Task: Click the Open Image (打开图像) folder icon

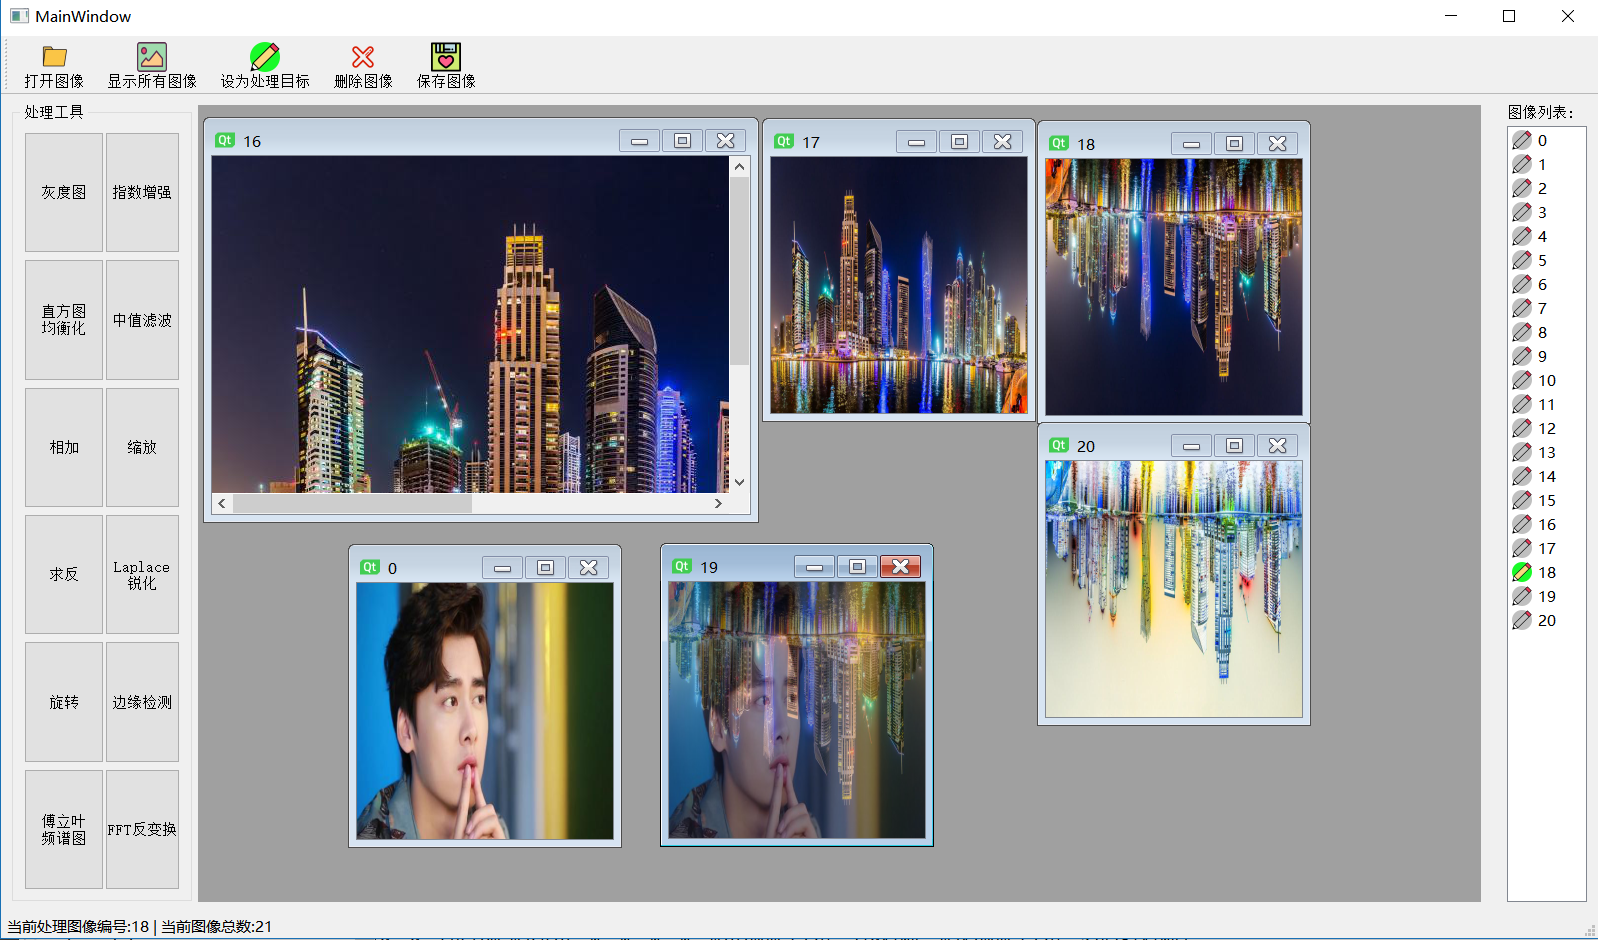Action: (54, 57)
